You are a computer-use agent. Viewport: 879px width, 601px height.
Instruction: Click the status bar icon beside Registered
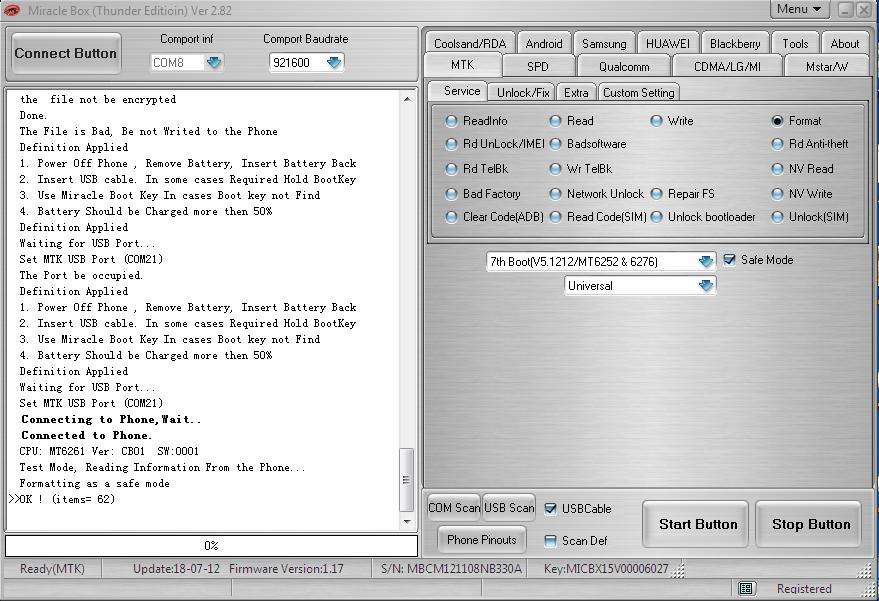coord(746,588)
